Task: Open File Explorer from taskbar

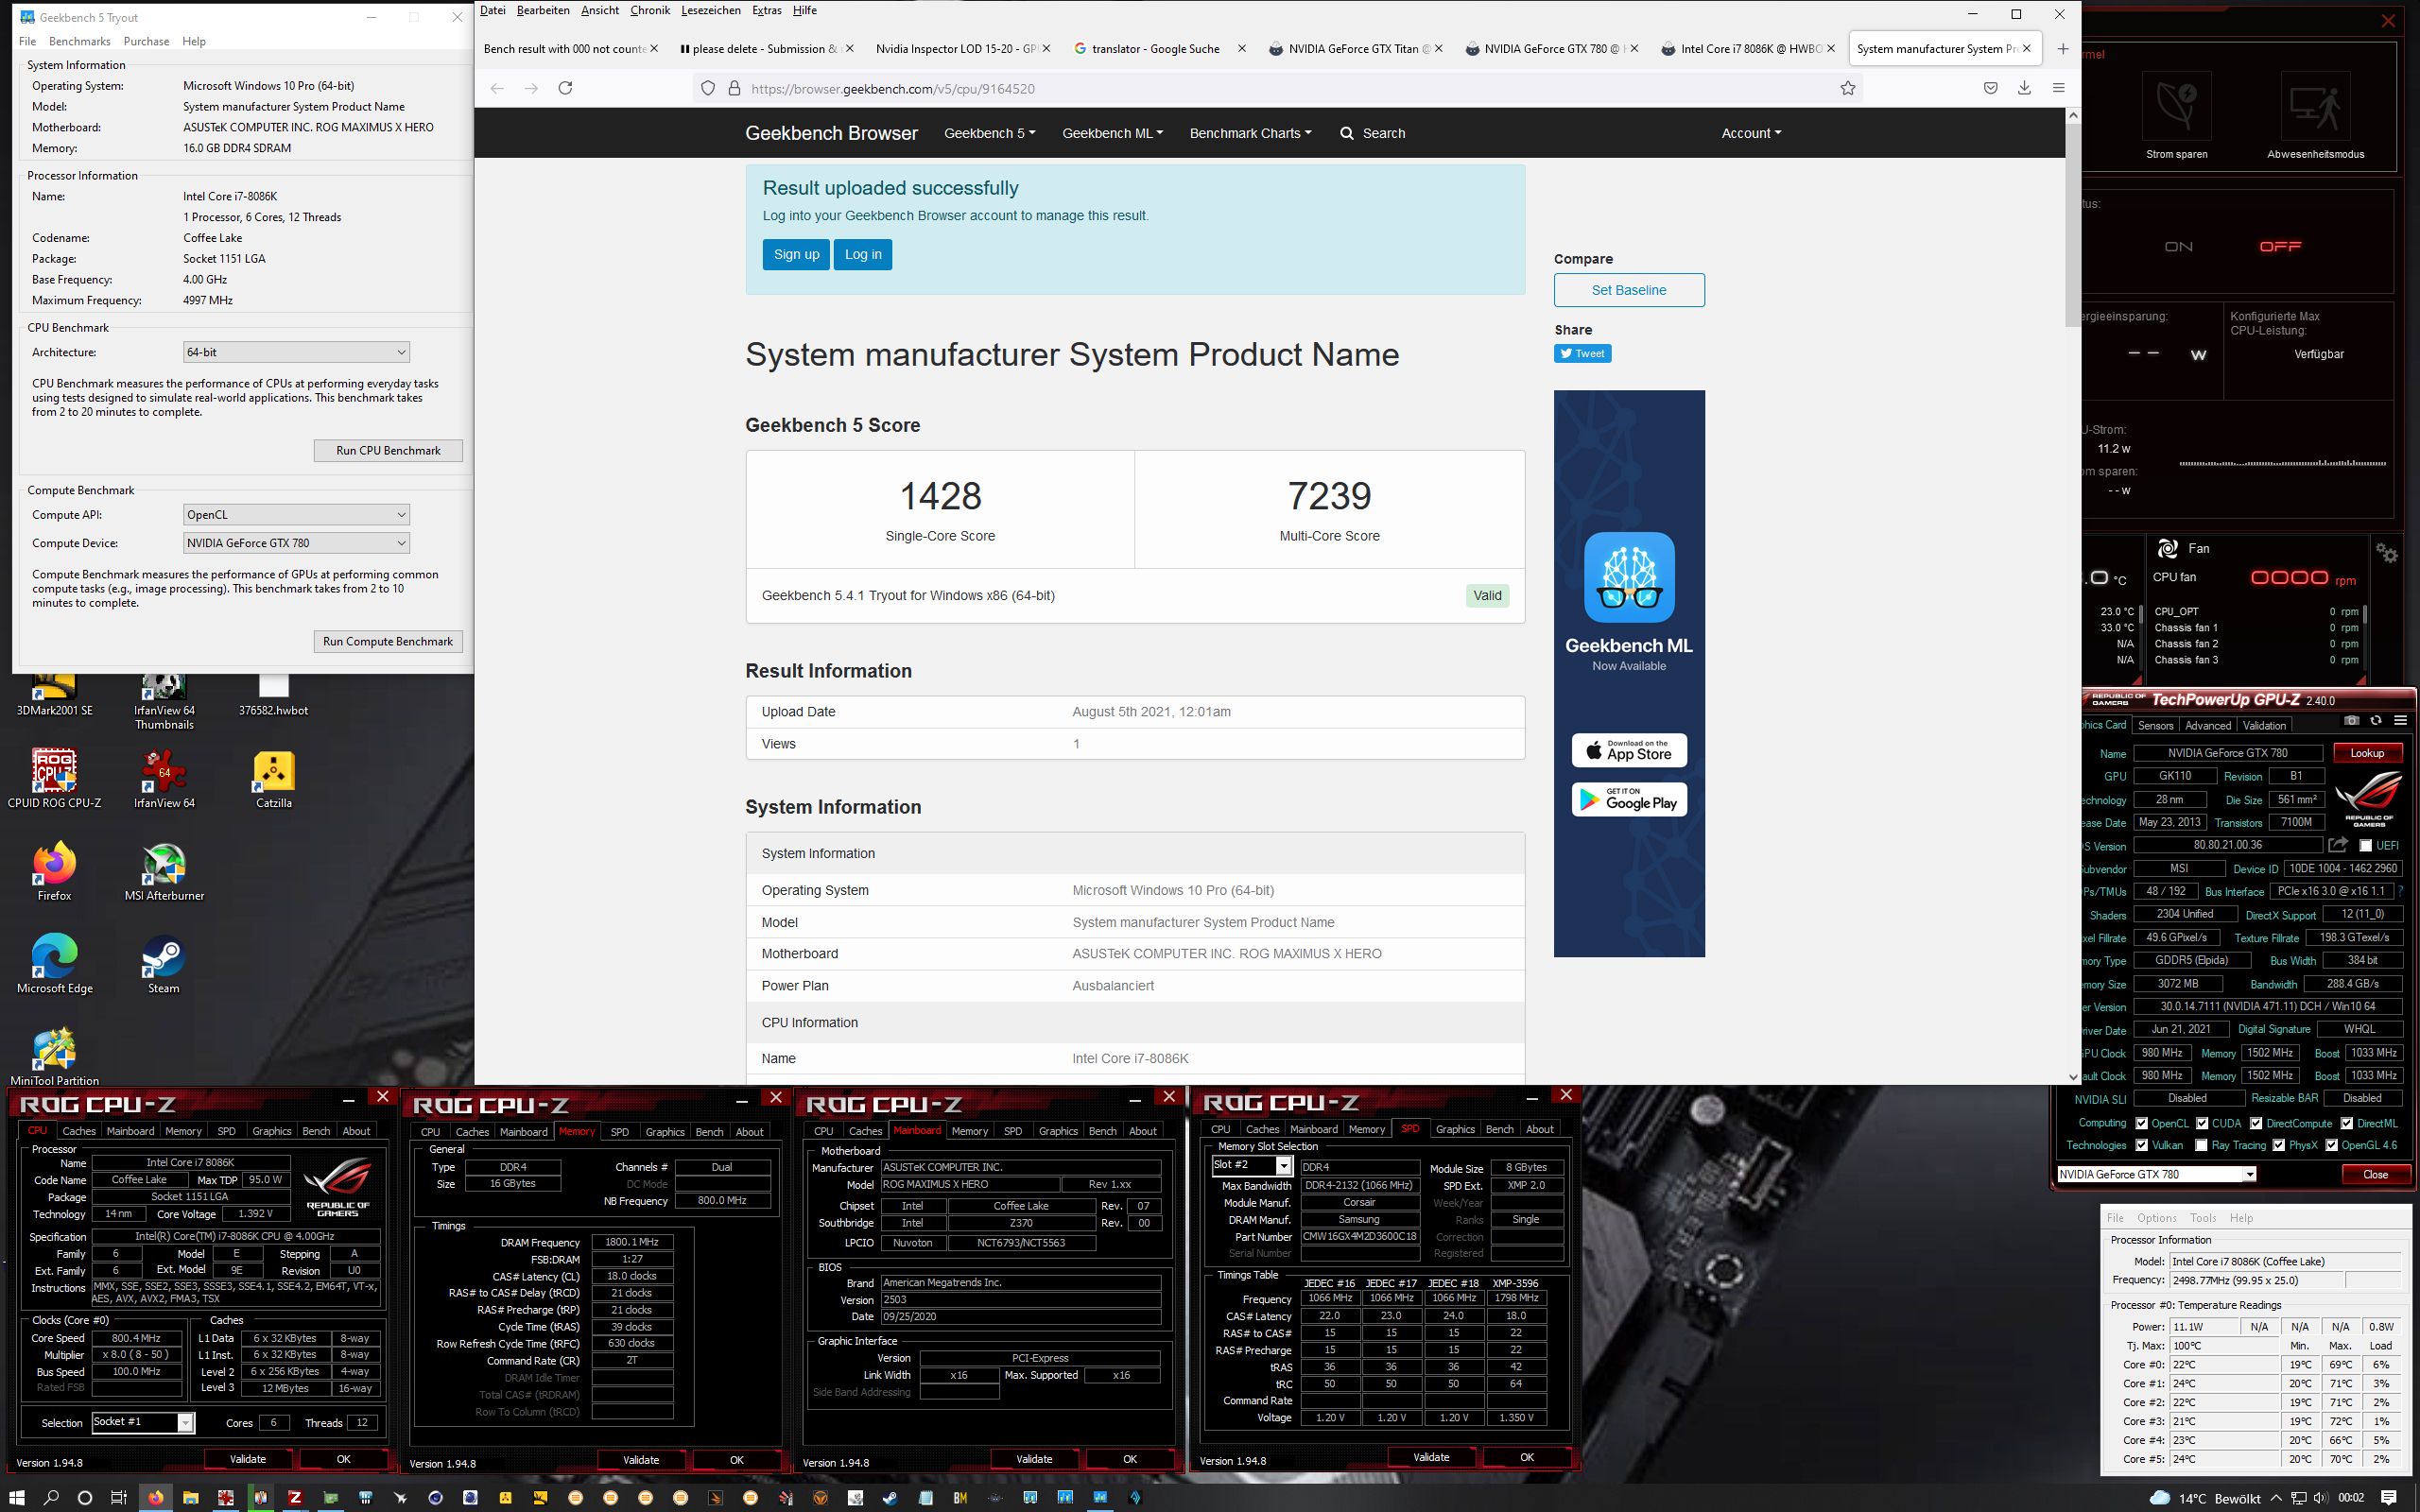Action: click(190, 1497)
